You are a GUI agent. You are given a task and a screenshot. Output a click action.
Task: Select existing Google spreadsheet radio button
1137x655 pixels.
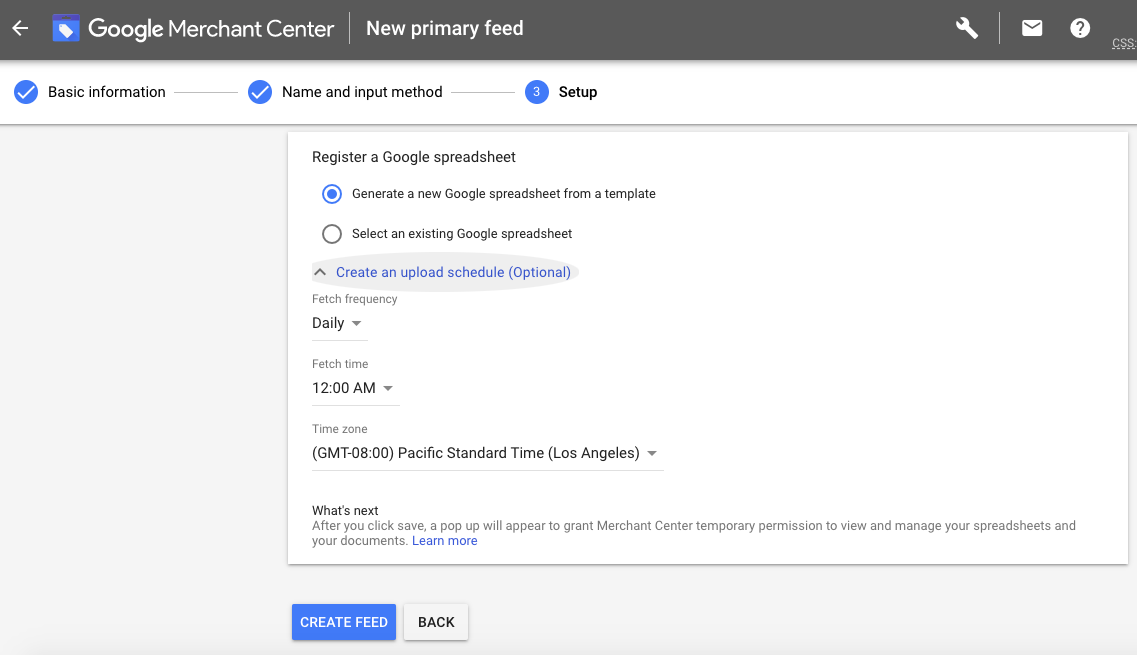point(332,234)
